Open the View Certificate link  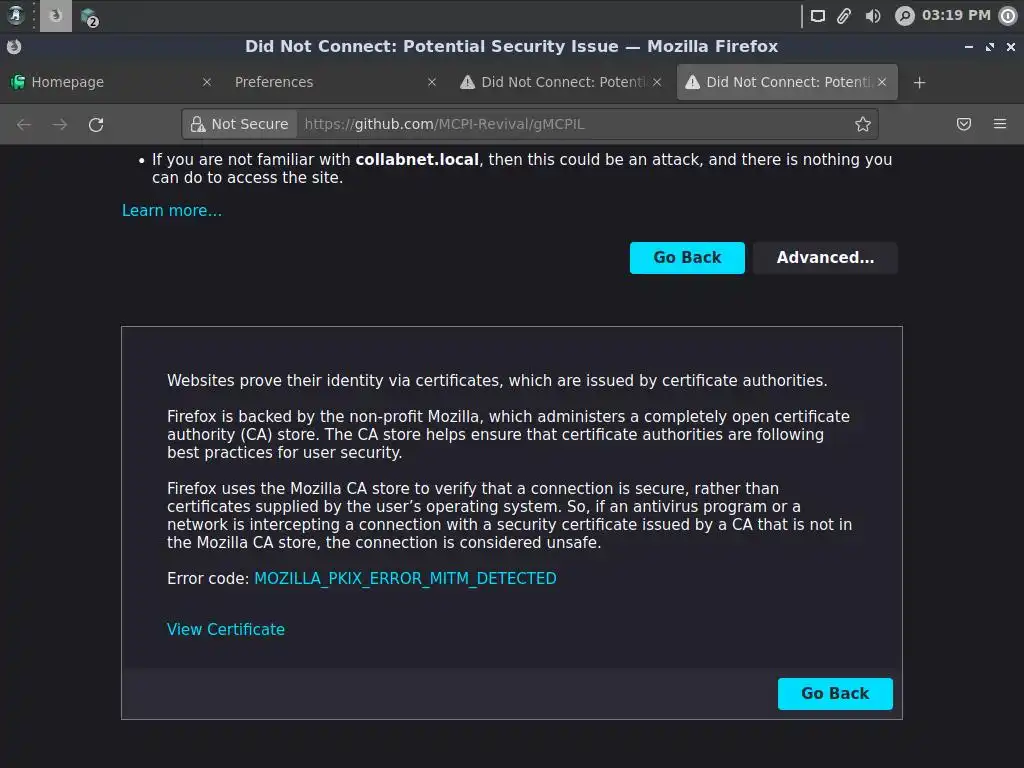click(x=226, y=630)
